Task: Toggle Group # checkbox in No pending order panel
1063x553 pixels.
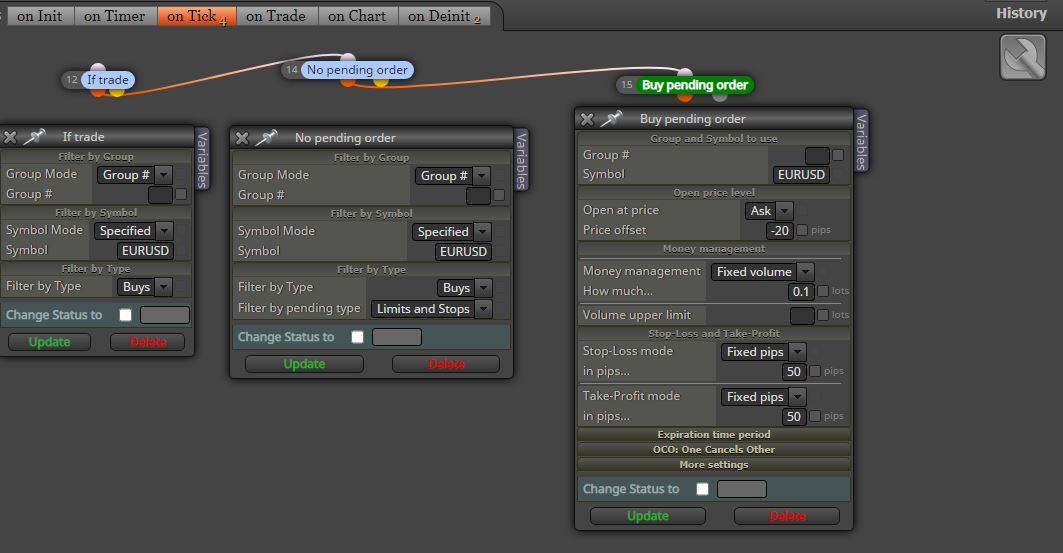Action: click(499, 195)
